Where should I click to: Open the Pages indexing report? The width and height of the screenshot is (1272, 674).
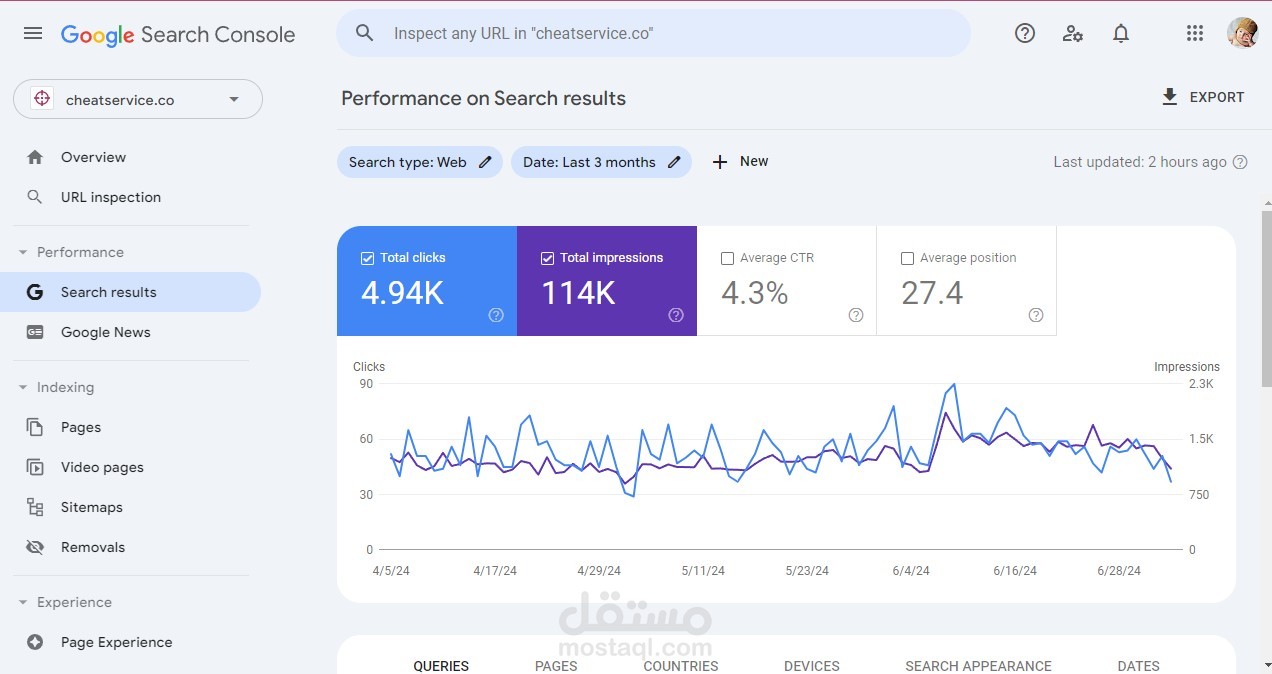click(79, 427)
